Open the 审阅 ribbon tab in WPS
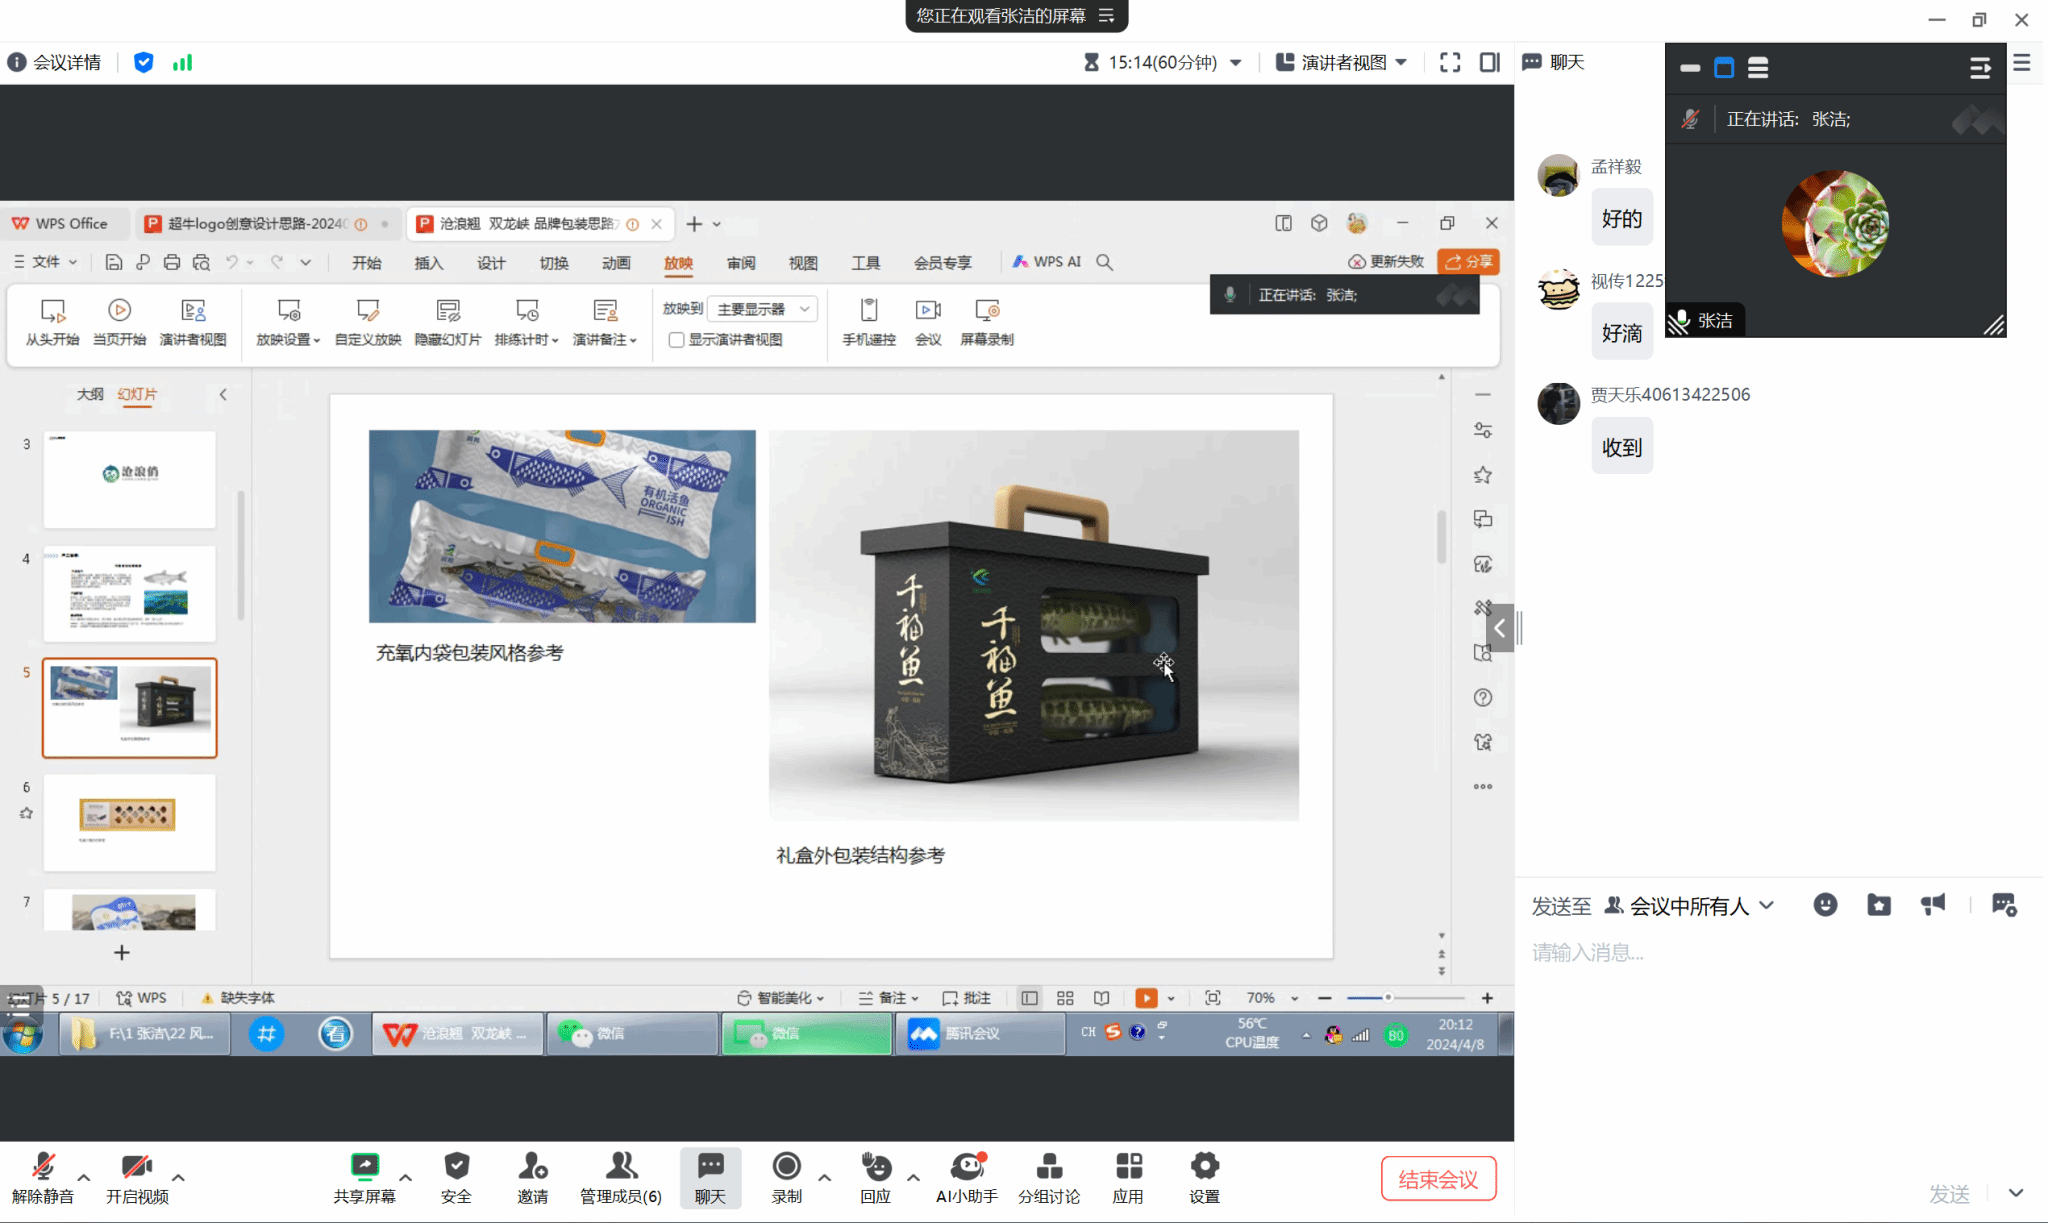Viewport: 2048px width, 1223px height. (741, 262)
